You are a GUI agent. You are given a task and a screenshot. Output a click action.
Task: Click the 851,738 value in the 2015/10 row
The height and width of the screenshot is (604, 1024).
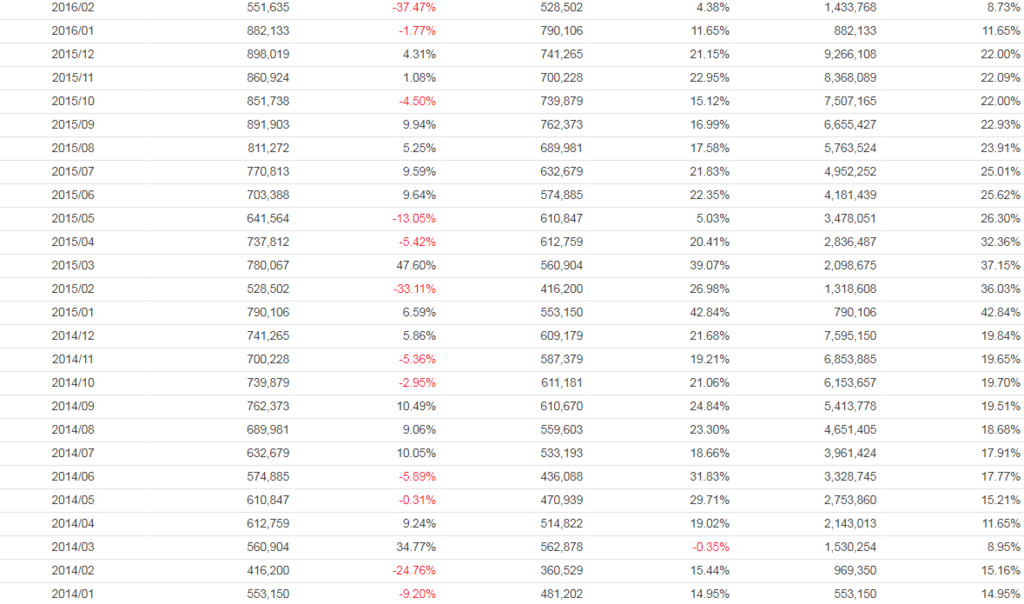[x=267, y=101]
